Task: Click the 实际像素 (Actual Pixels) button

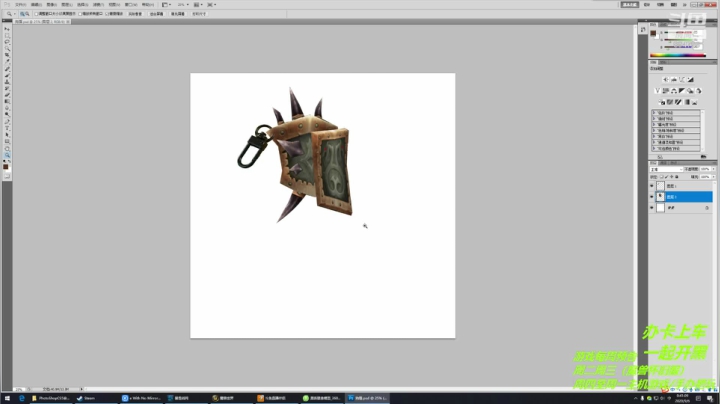Action: (135, 14)
